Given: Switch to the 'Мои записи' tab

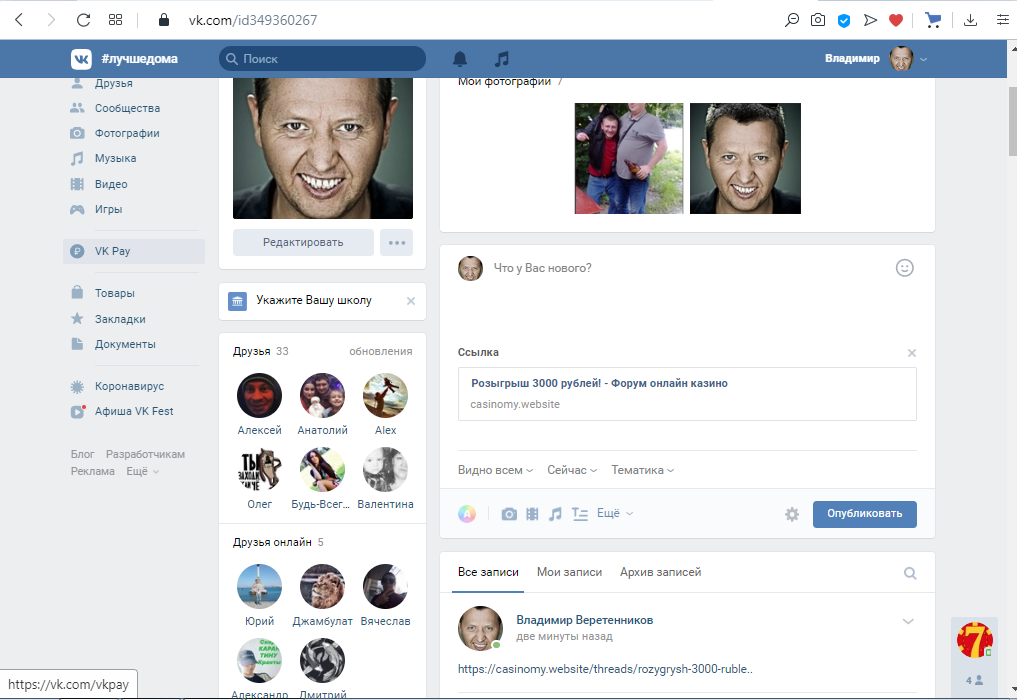Looking at the screenshot, I should [x=569, y=572].
